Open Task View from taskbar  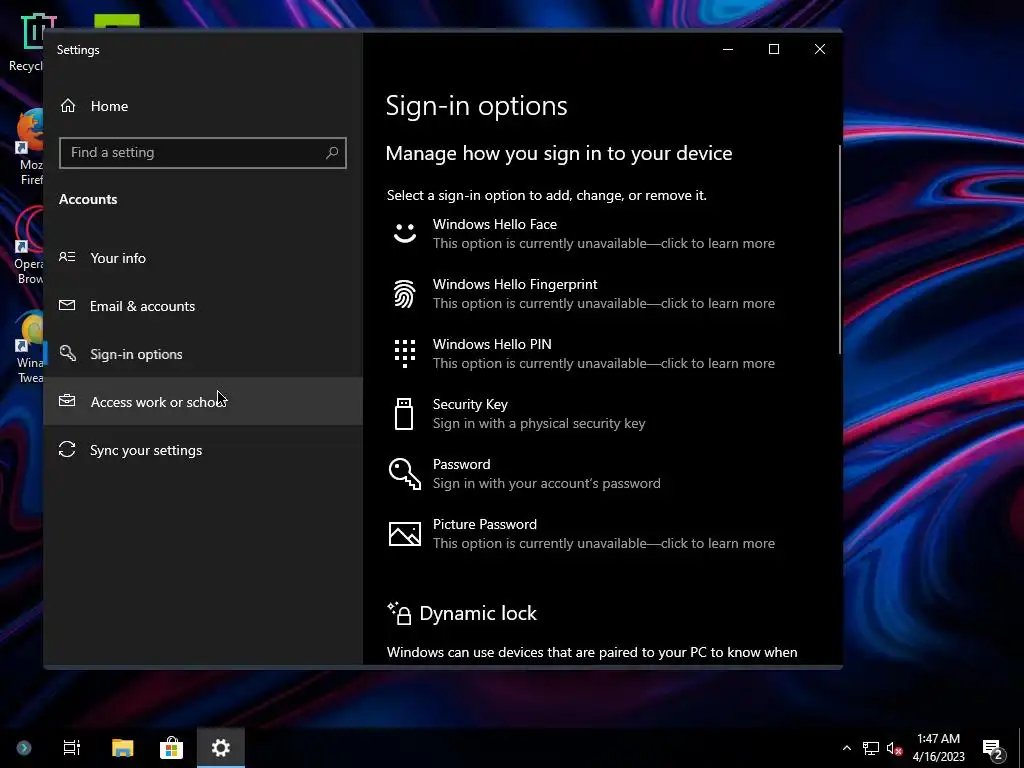point(72,748)
